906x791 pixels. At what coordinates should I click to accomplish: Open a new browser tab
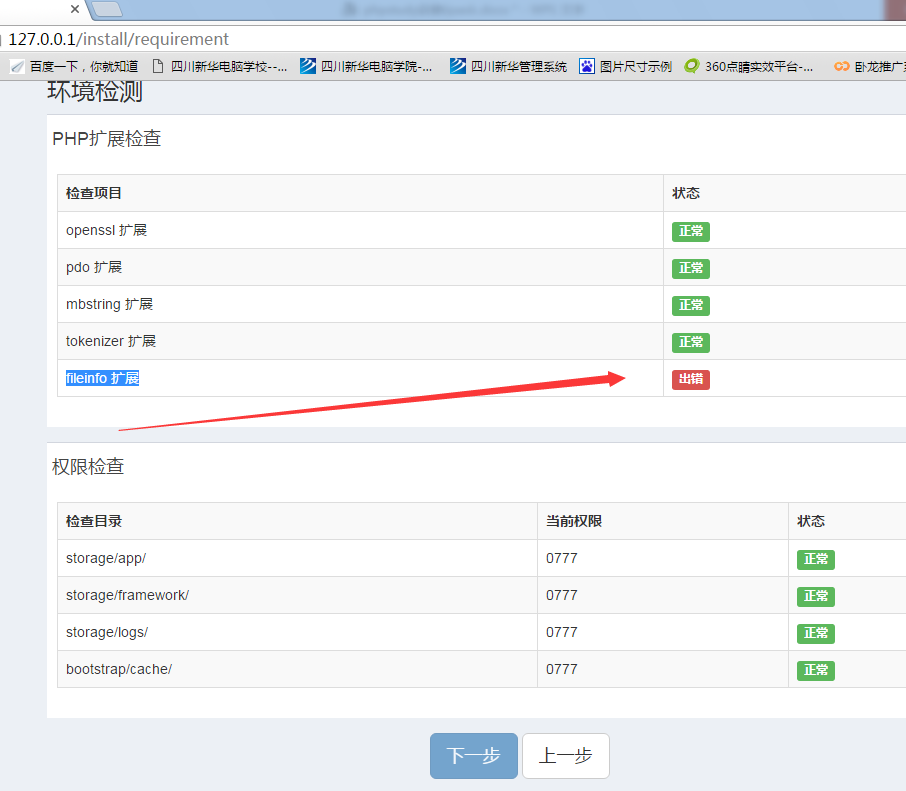click(x=107, y=10)
